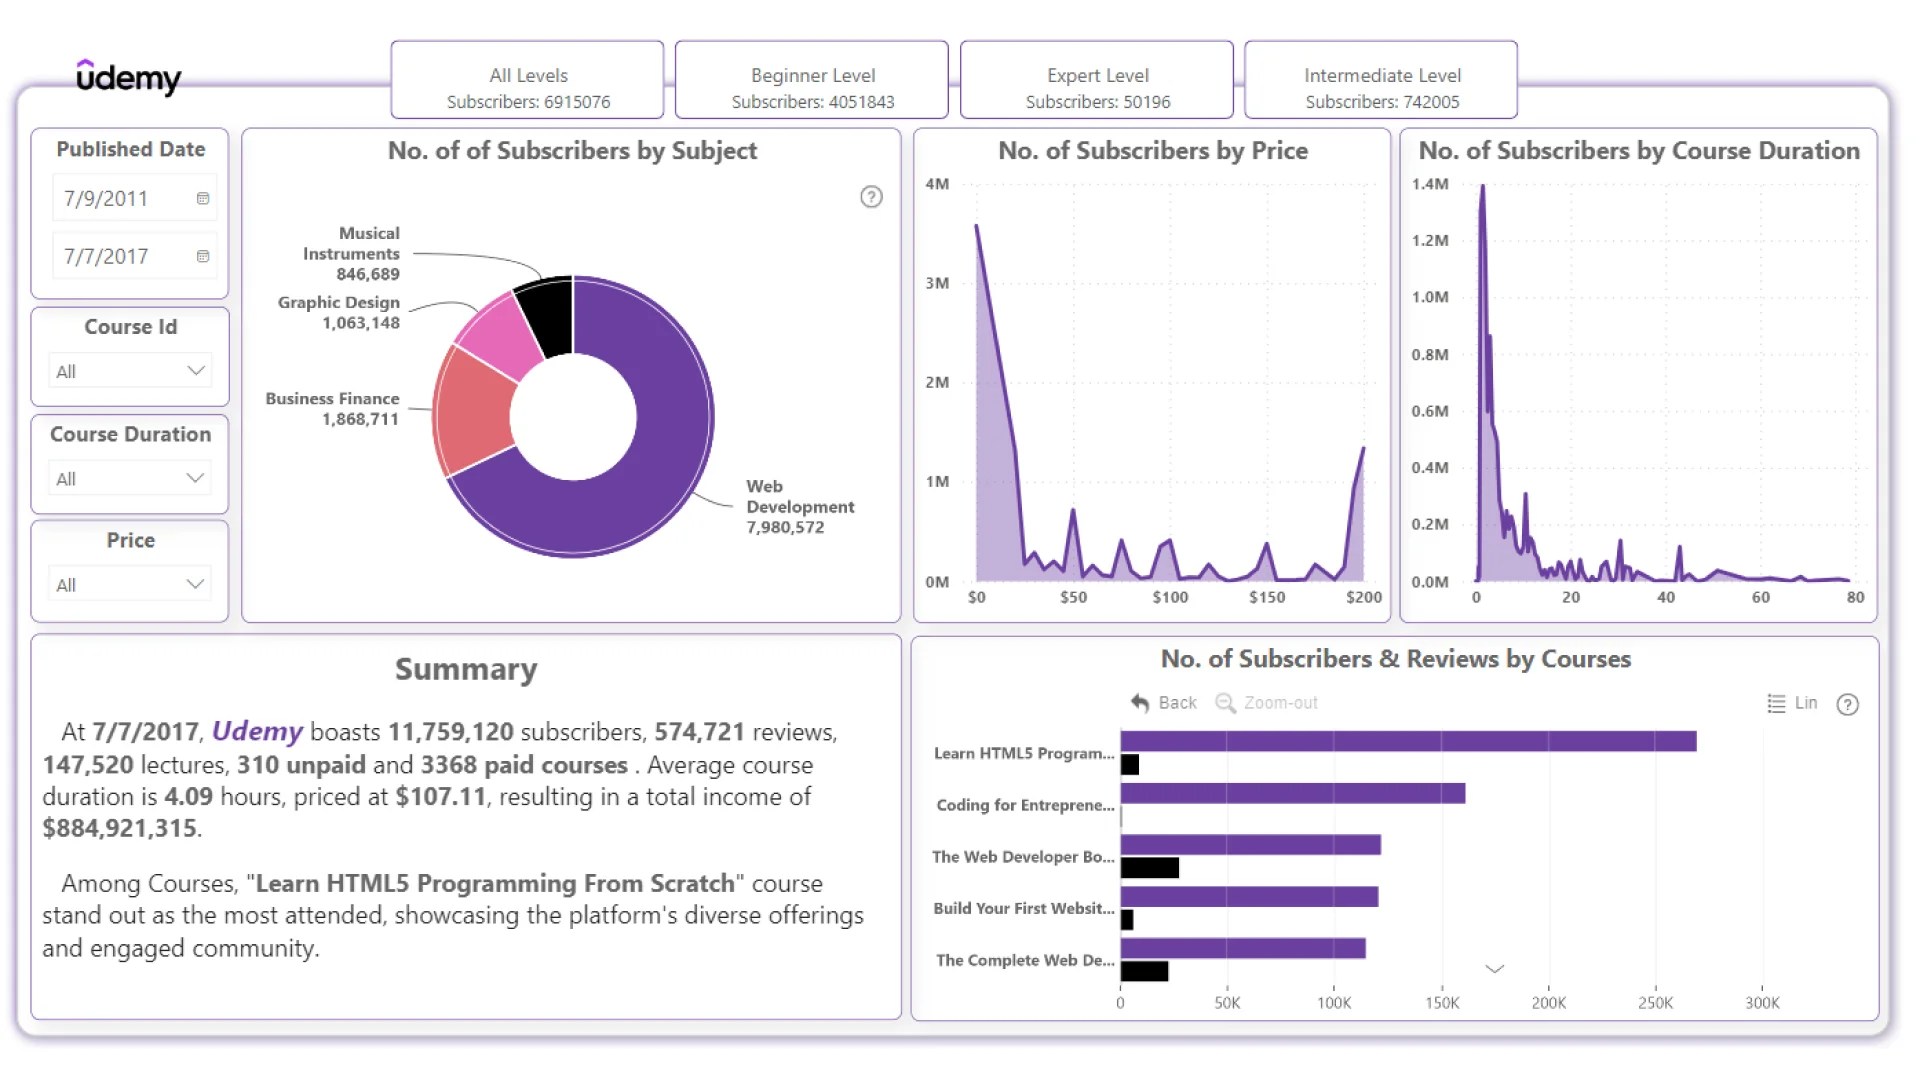The height and width of the screenshot is (1080, 1920).
Task: Select the Intermediate Level card
Action: 1381,80
